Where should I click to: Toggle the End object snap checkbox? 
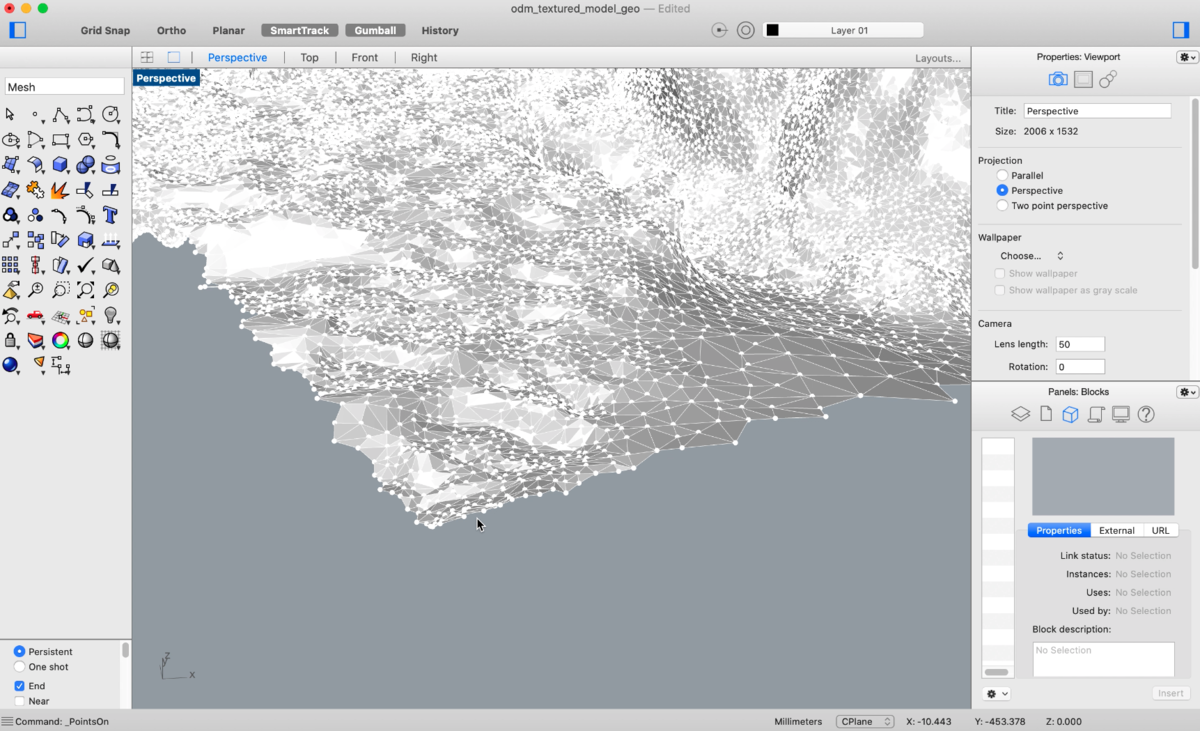(19, 686)
